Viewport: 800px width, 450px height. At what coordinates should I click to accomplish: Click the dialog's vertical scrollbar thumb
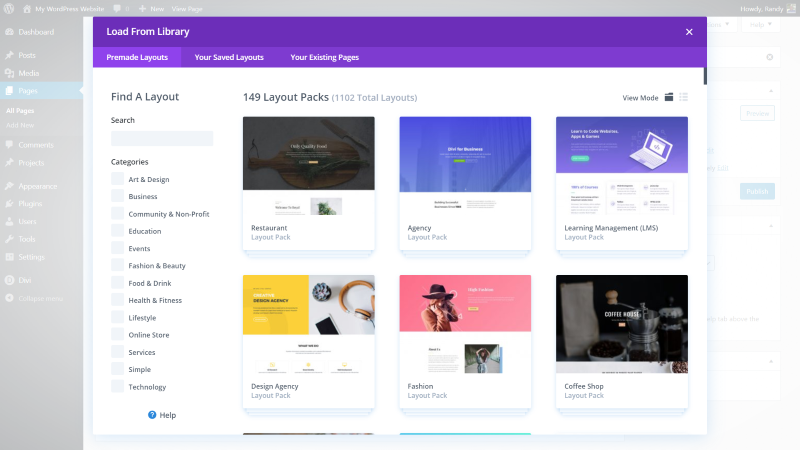tap(705, 76)
